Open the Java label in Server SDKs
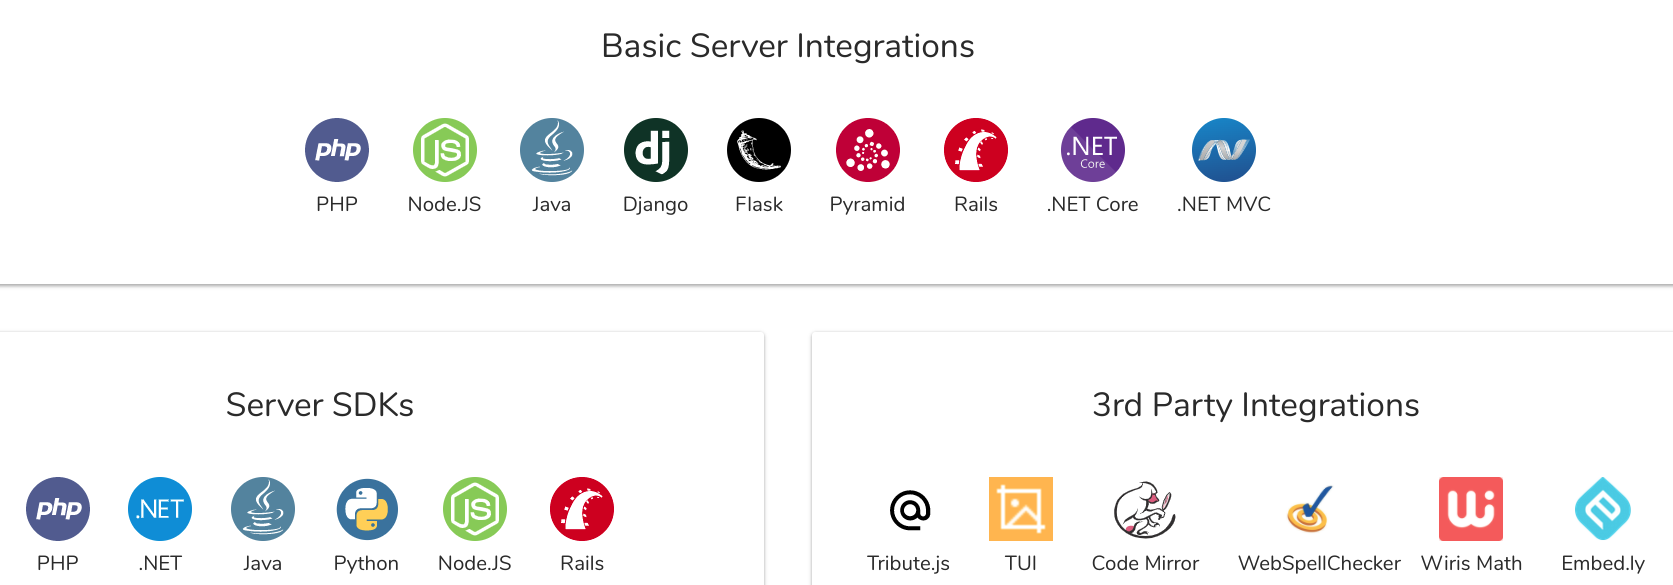Viewport: 1673px width, 585px height. [x=263, y=563]
